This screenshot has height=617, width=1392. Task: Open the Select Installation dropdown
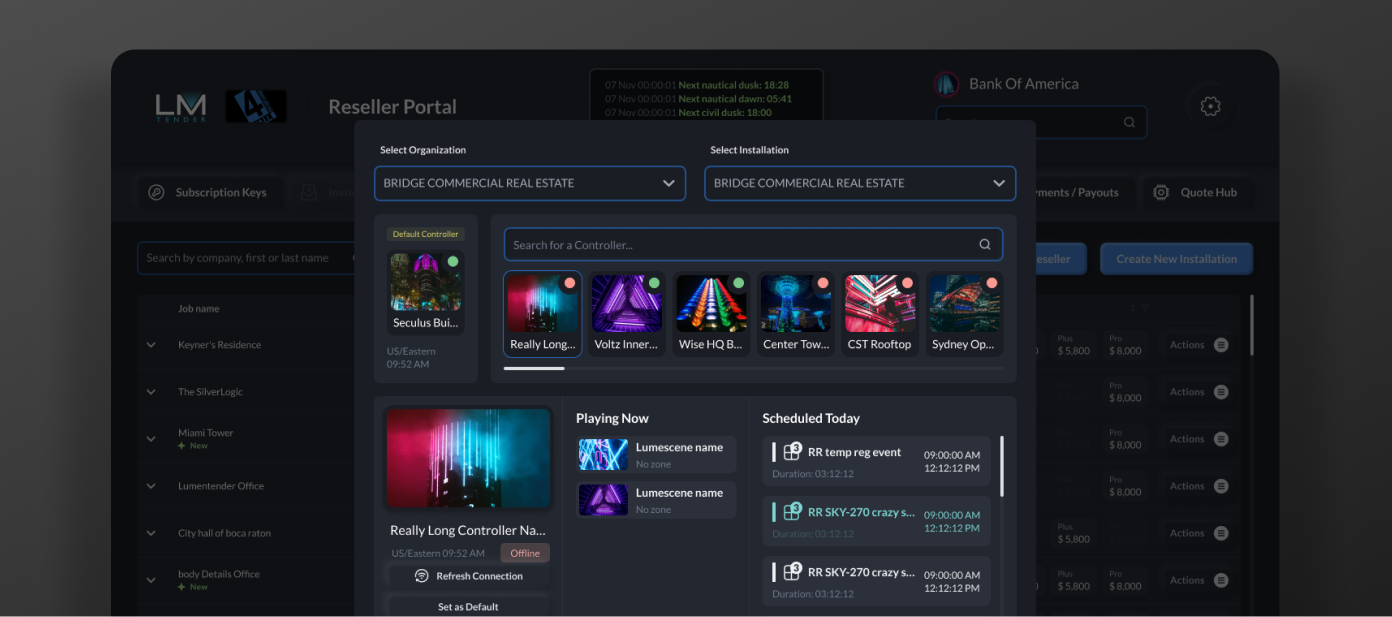[860, 183]
